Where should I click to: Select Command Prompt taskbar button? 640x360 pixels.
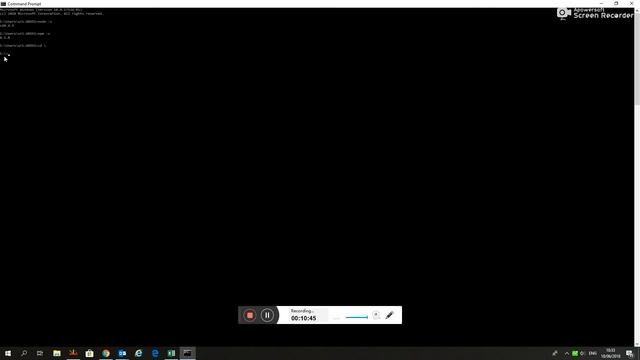click(x=188, y=353)
